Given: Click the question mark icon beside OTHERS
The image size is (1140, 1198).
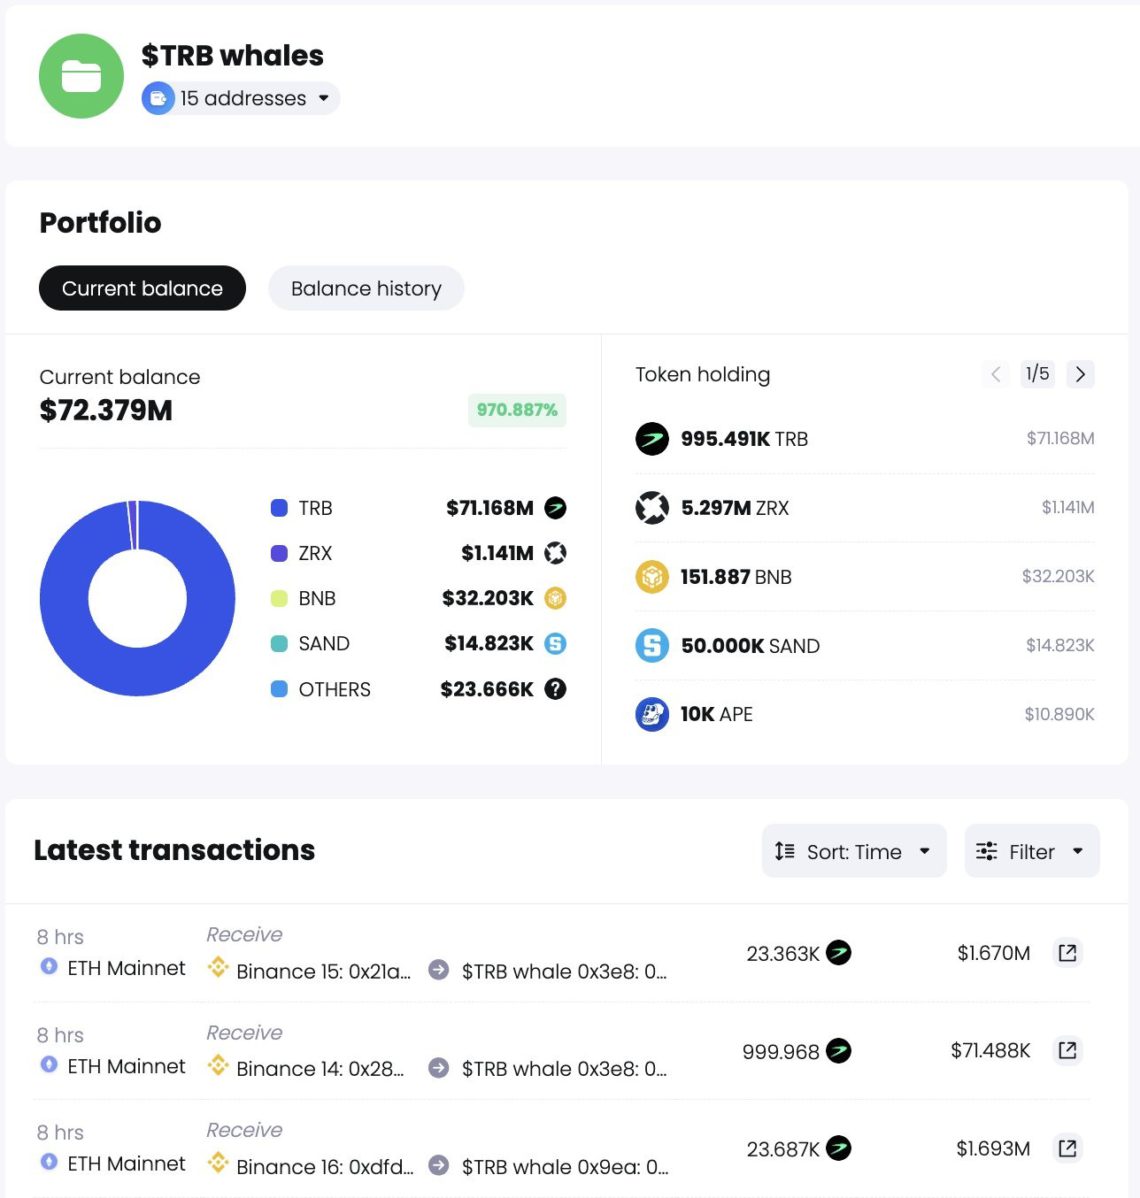Looking at the screenshot, I should (x=557, y=689).
